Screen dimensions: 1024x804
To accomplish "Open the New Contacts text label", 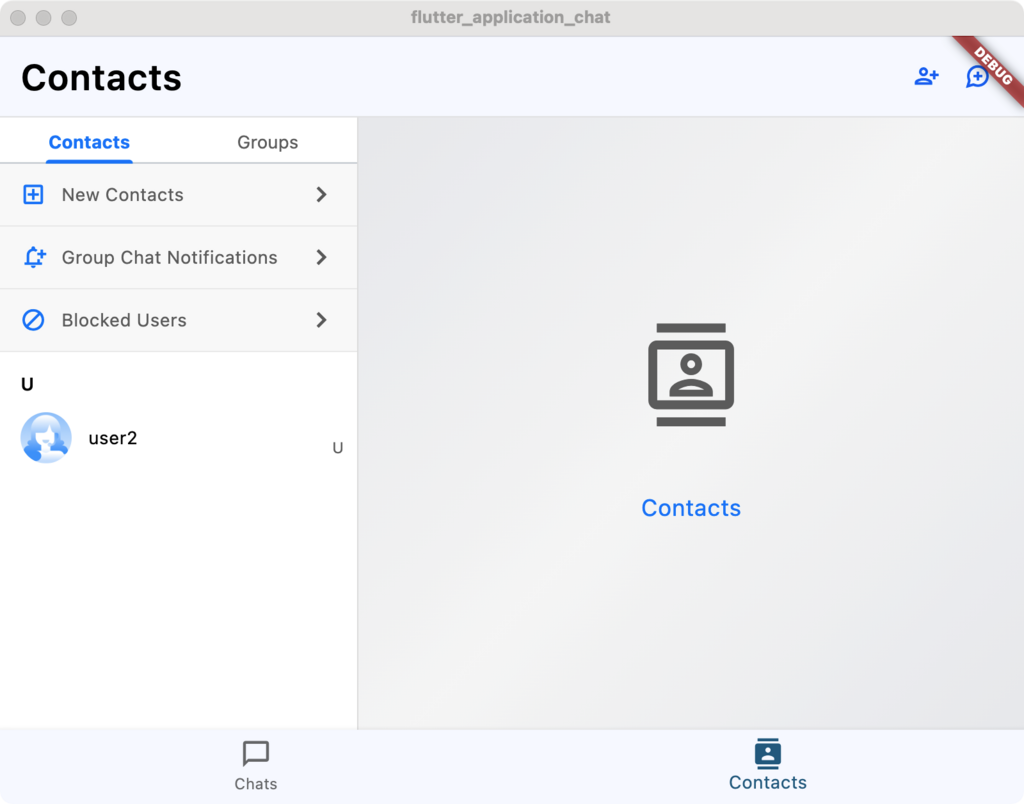I will 122,195.
